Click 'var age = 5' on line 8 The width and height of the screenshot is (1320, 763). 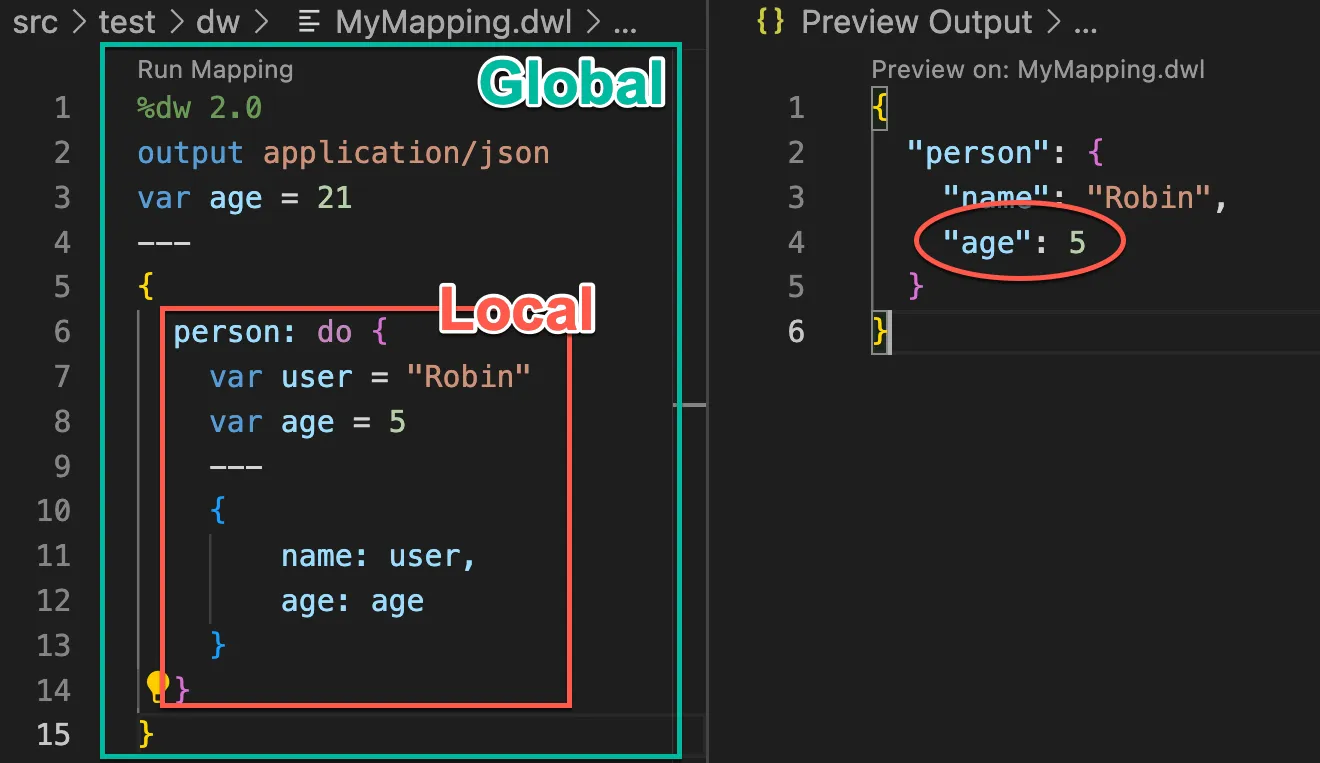pyautogui.click(x=308, y=422)
